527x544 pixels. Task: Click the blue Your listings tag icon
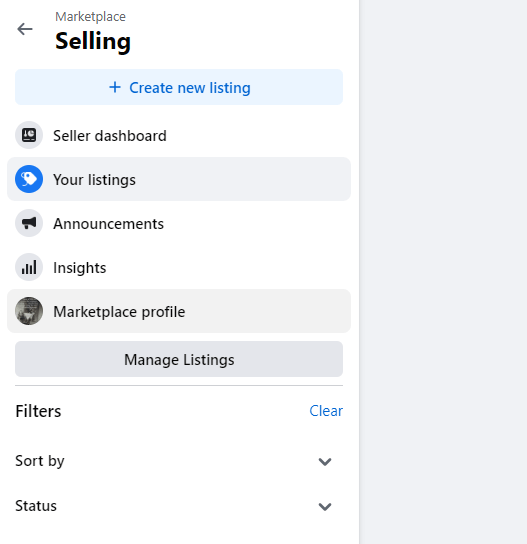point(29,179)
